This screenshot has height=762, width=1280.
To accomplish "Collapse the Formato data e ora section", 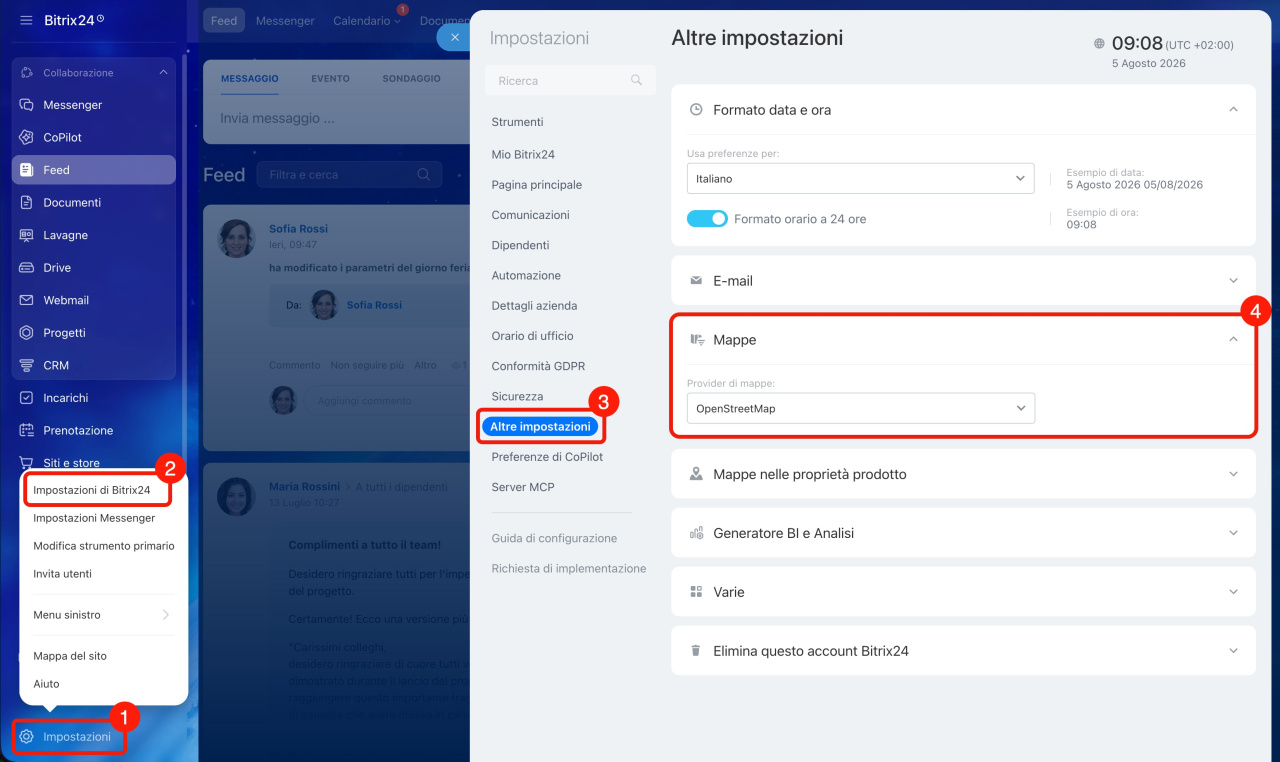I will tap(1233, 110).
